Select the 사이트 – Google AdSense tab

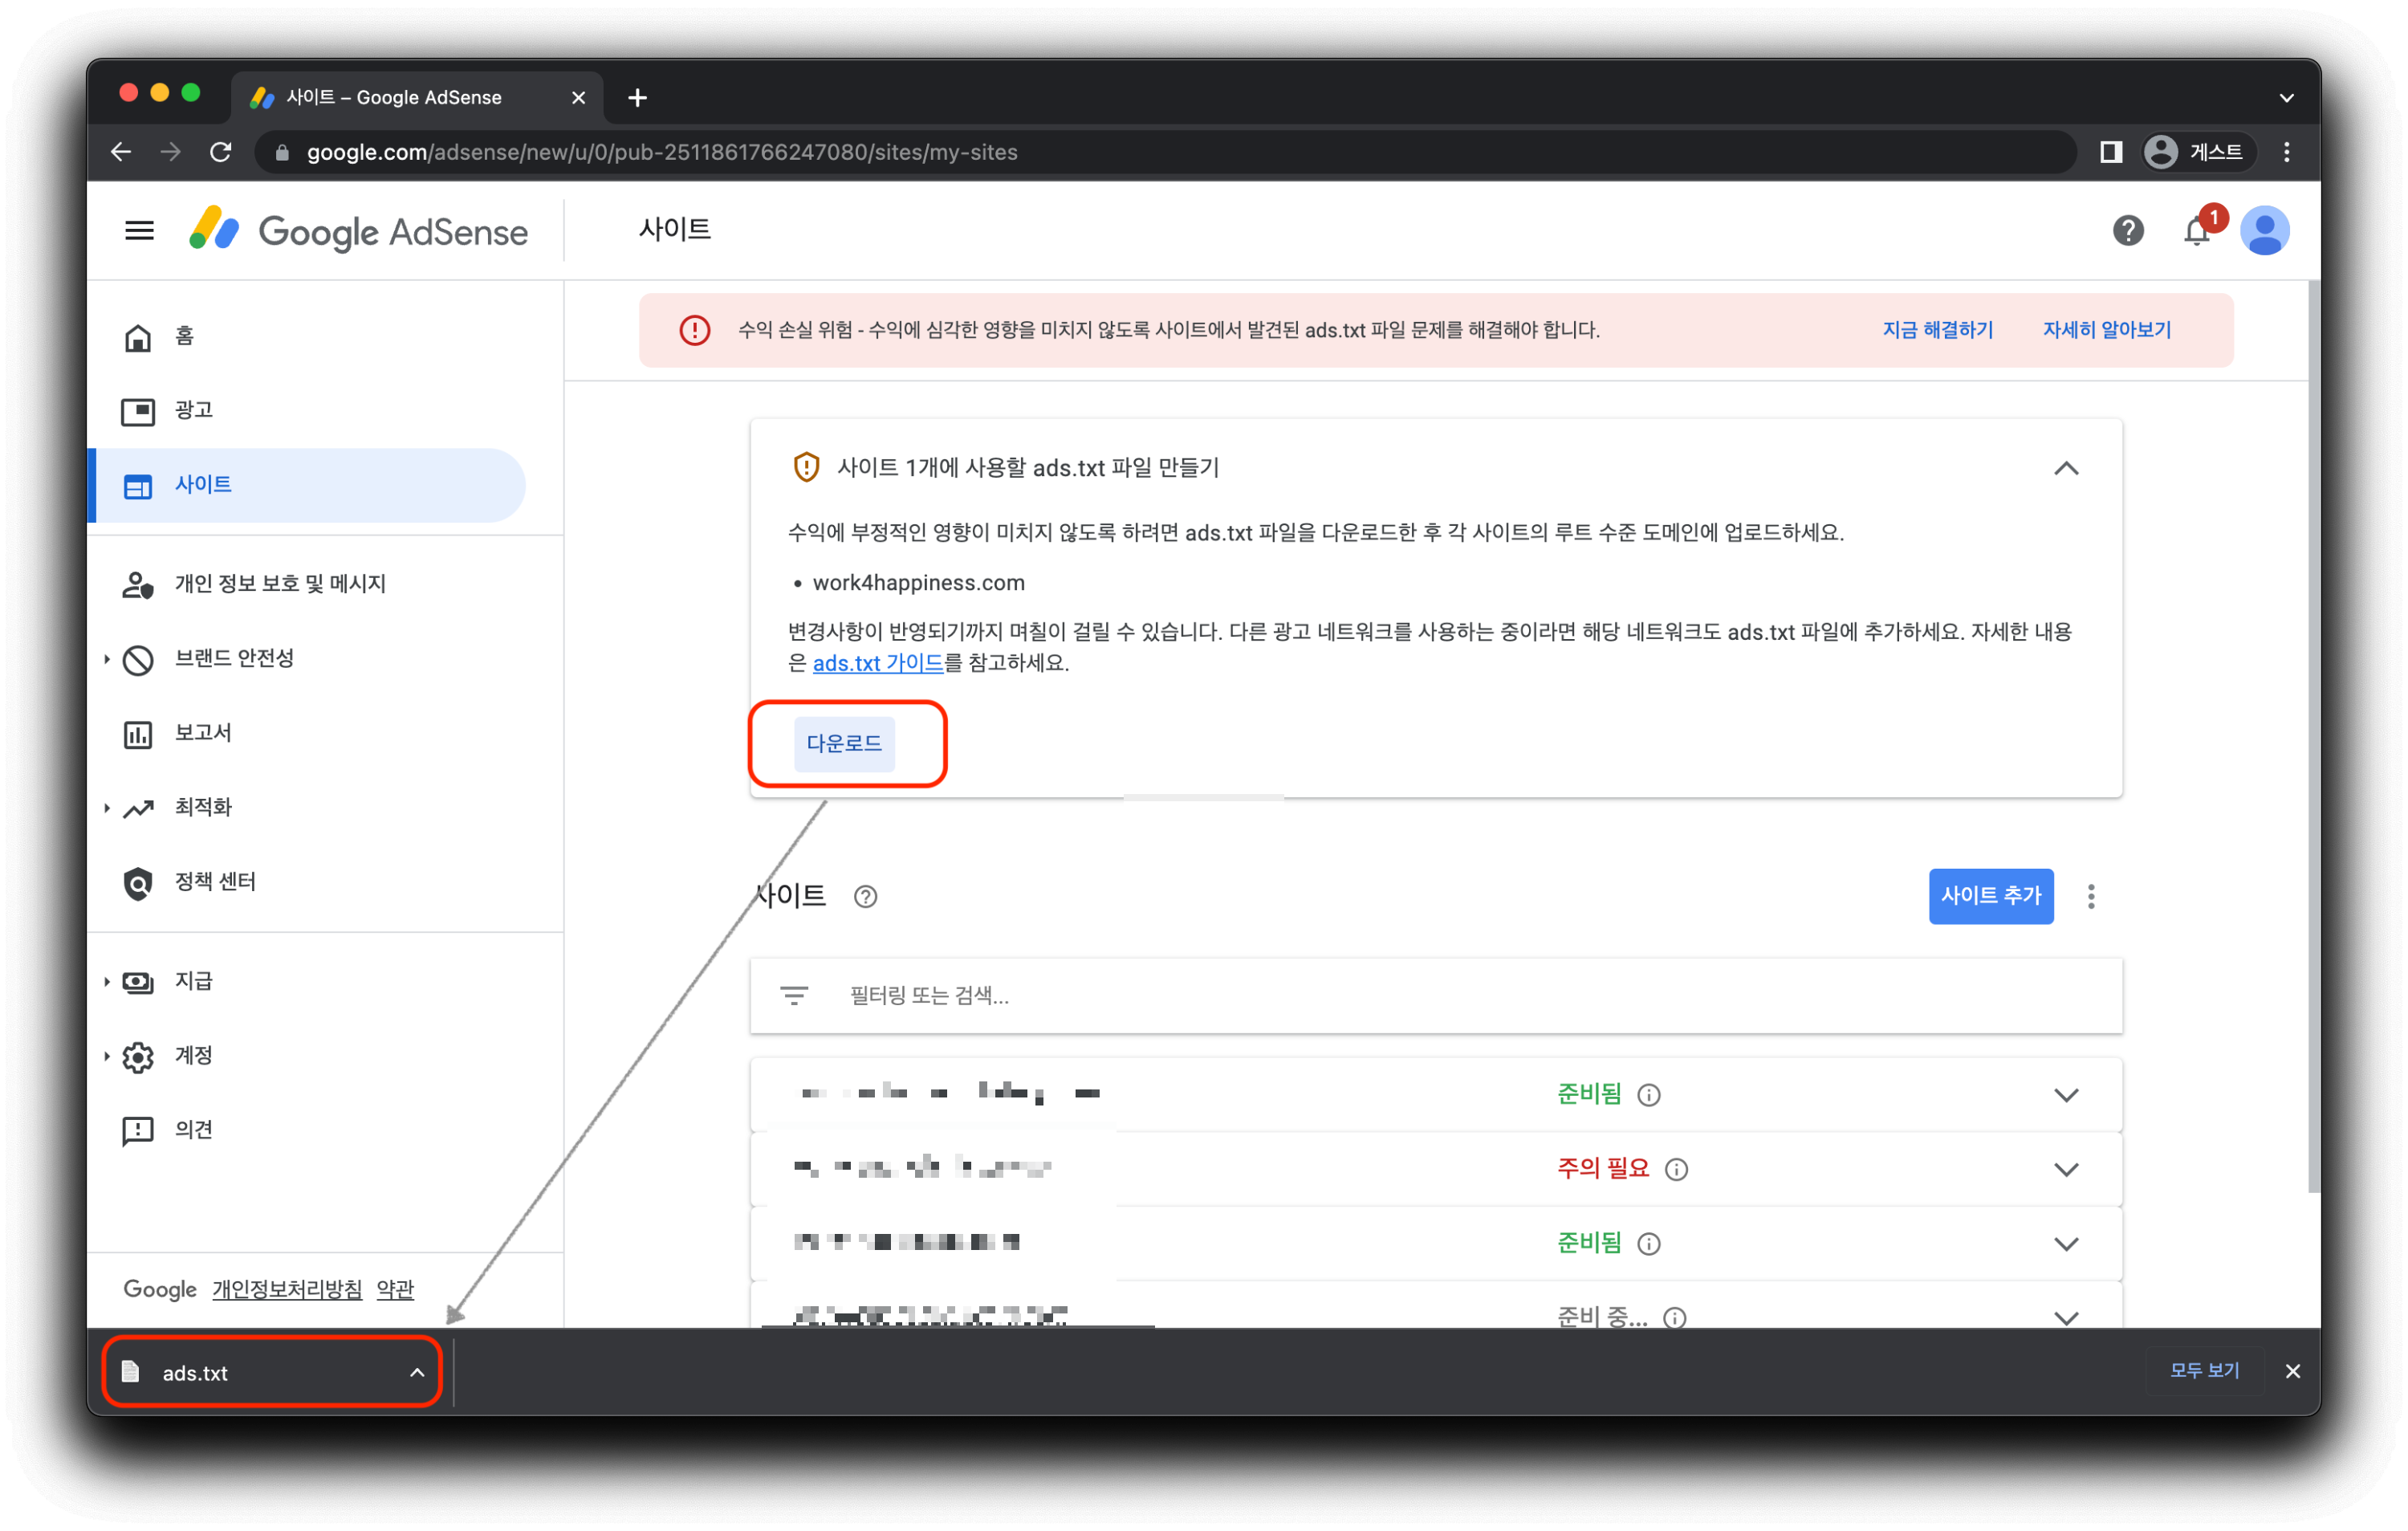pos(417,97)
